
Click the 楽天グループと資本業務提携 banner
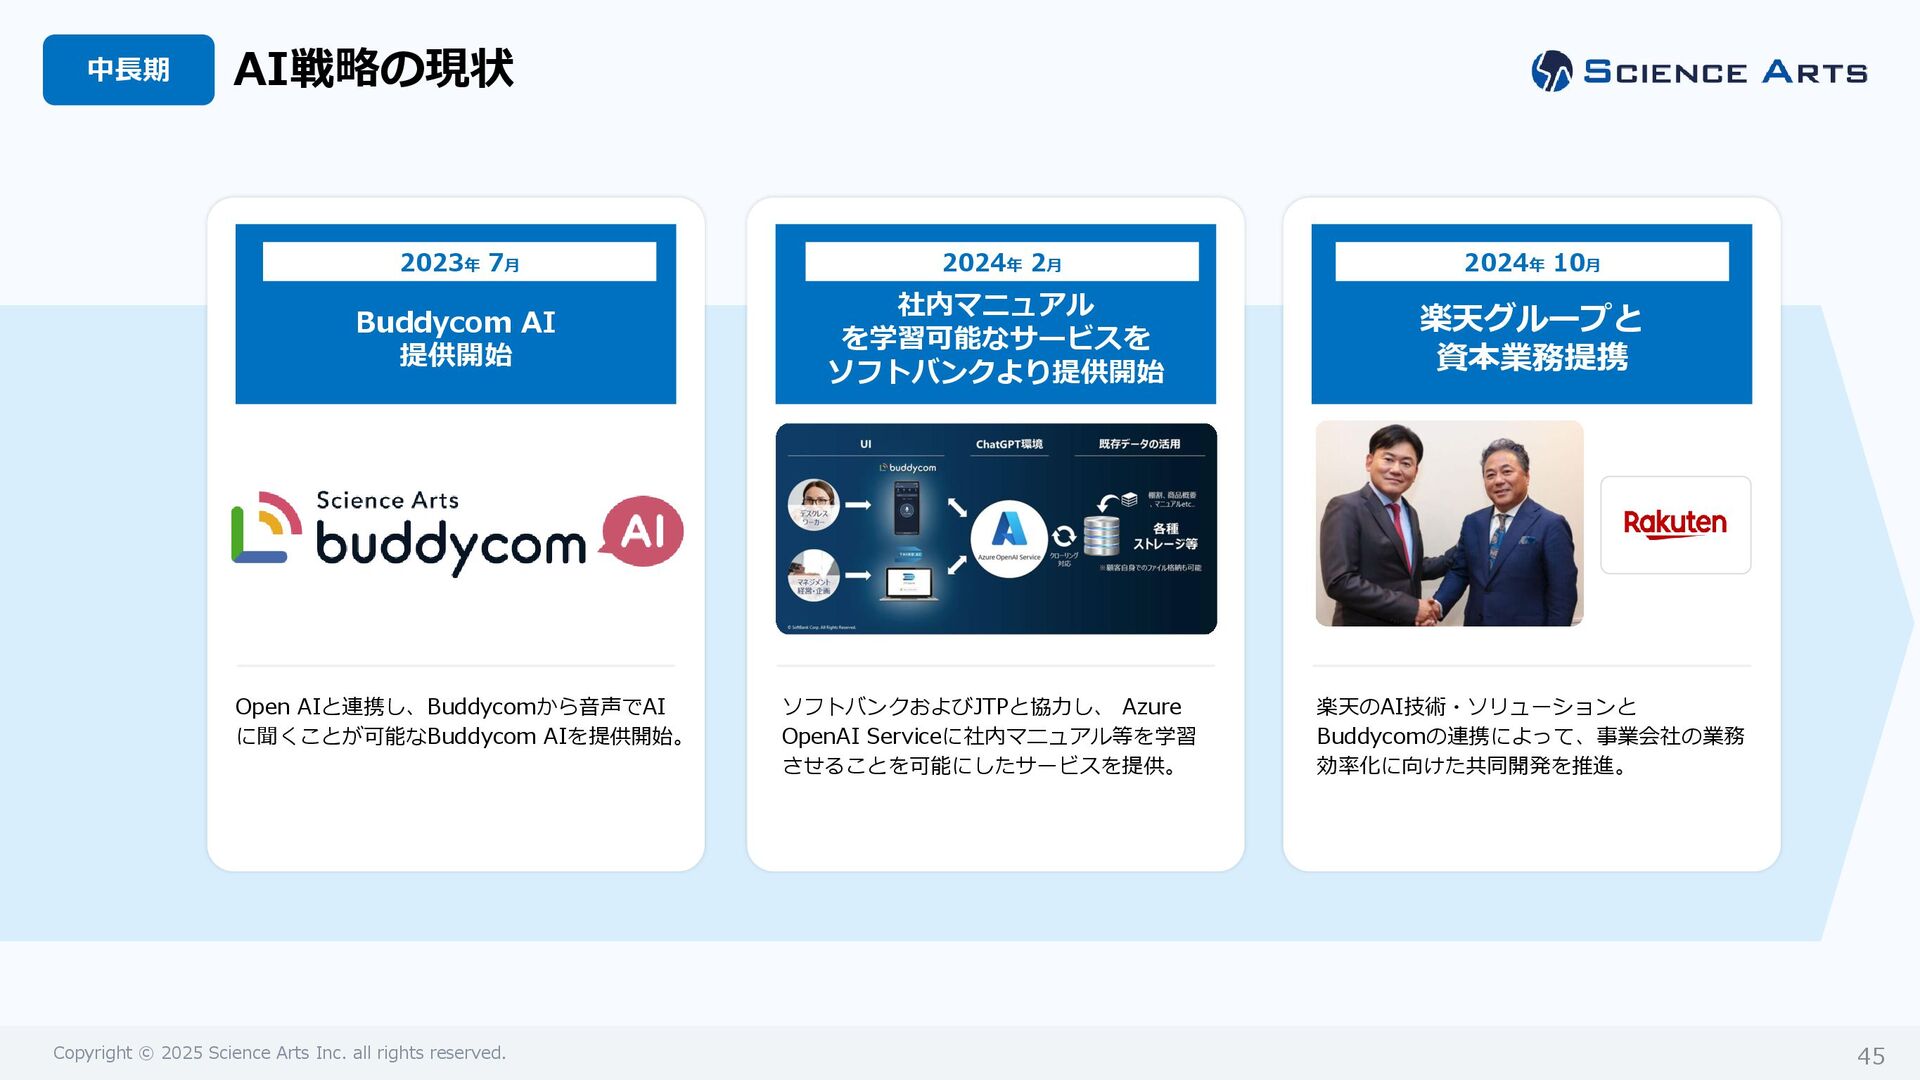click(x=1531, y=338)
